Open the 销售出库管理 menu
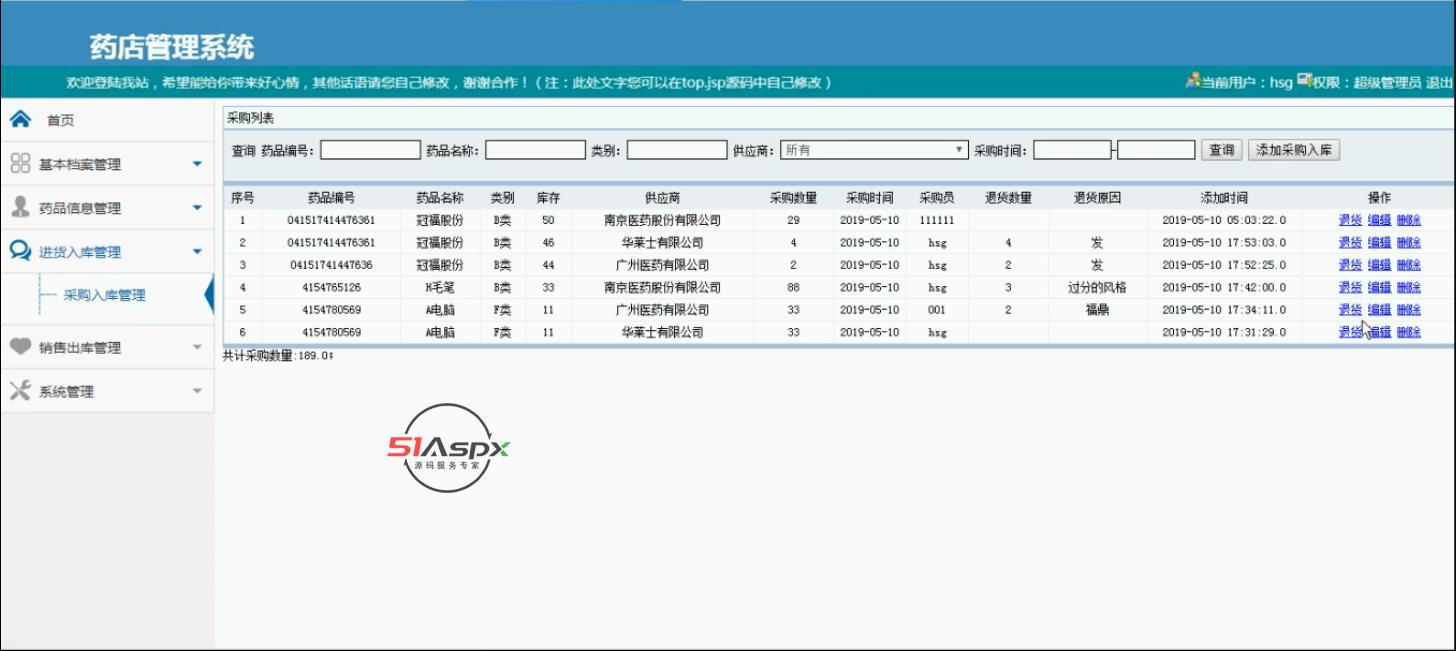This screenshot has width=1456, height=651. (107, 348)
